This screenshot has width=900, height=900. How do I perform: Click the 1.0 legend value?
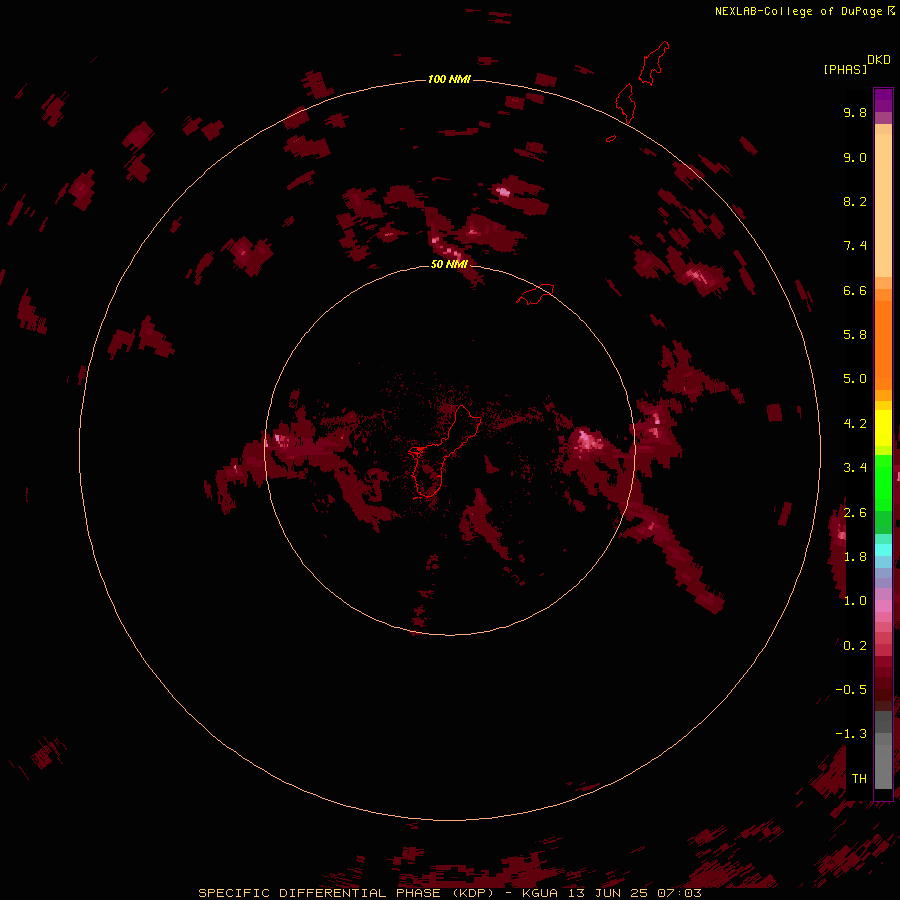click(x=855, y=601)
